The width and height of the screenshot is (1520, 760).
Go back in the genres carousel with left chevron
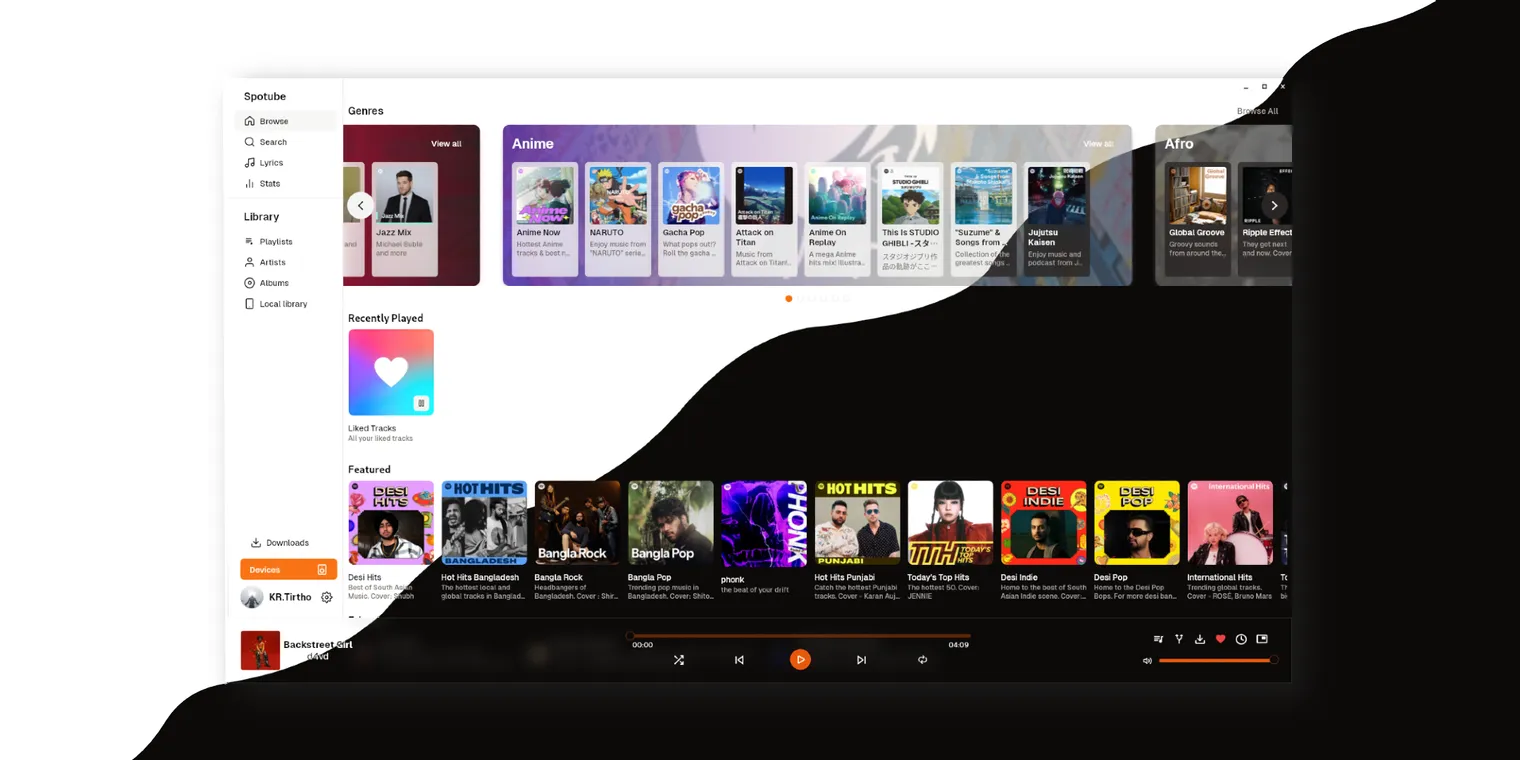tap(360, 205)
